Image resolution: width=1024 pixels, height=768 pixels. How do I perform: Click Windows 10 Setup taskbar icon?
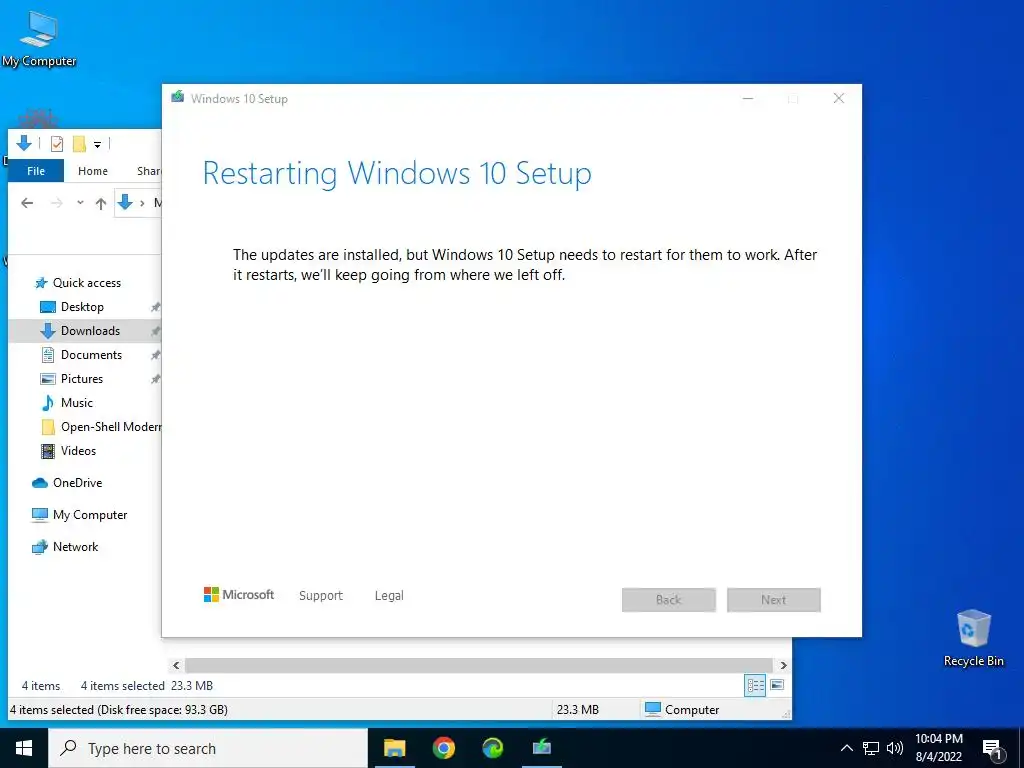click(541, 748)
